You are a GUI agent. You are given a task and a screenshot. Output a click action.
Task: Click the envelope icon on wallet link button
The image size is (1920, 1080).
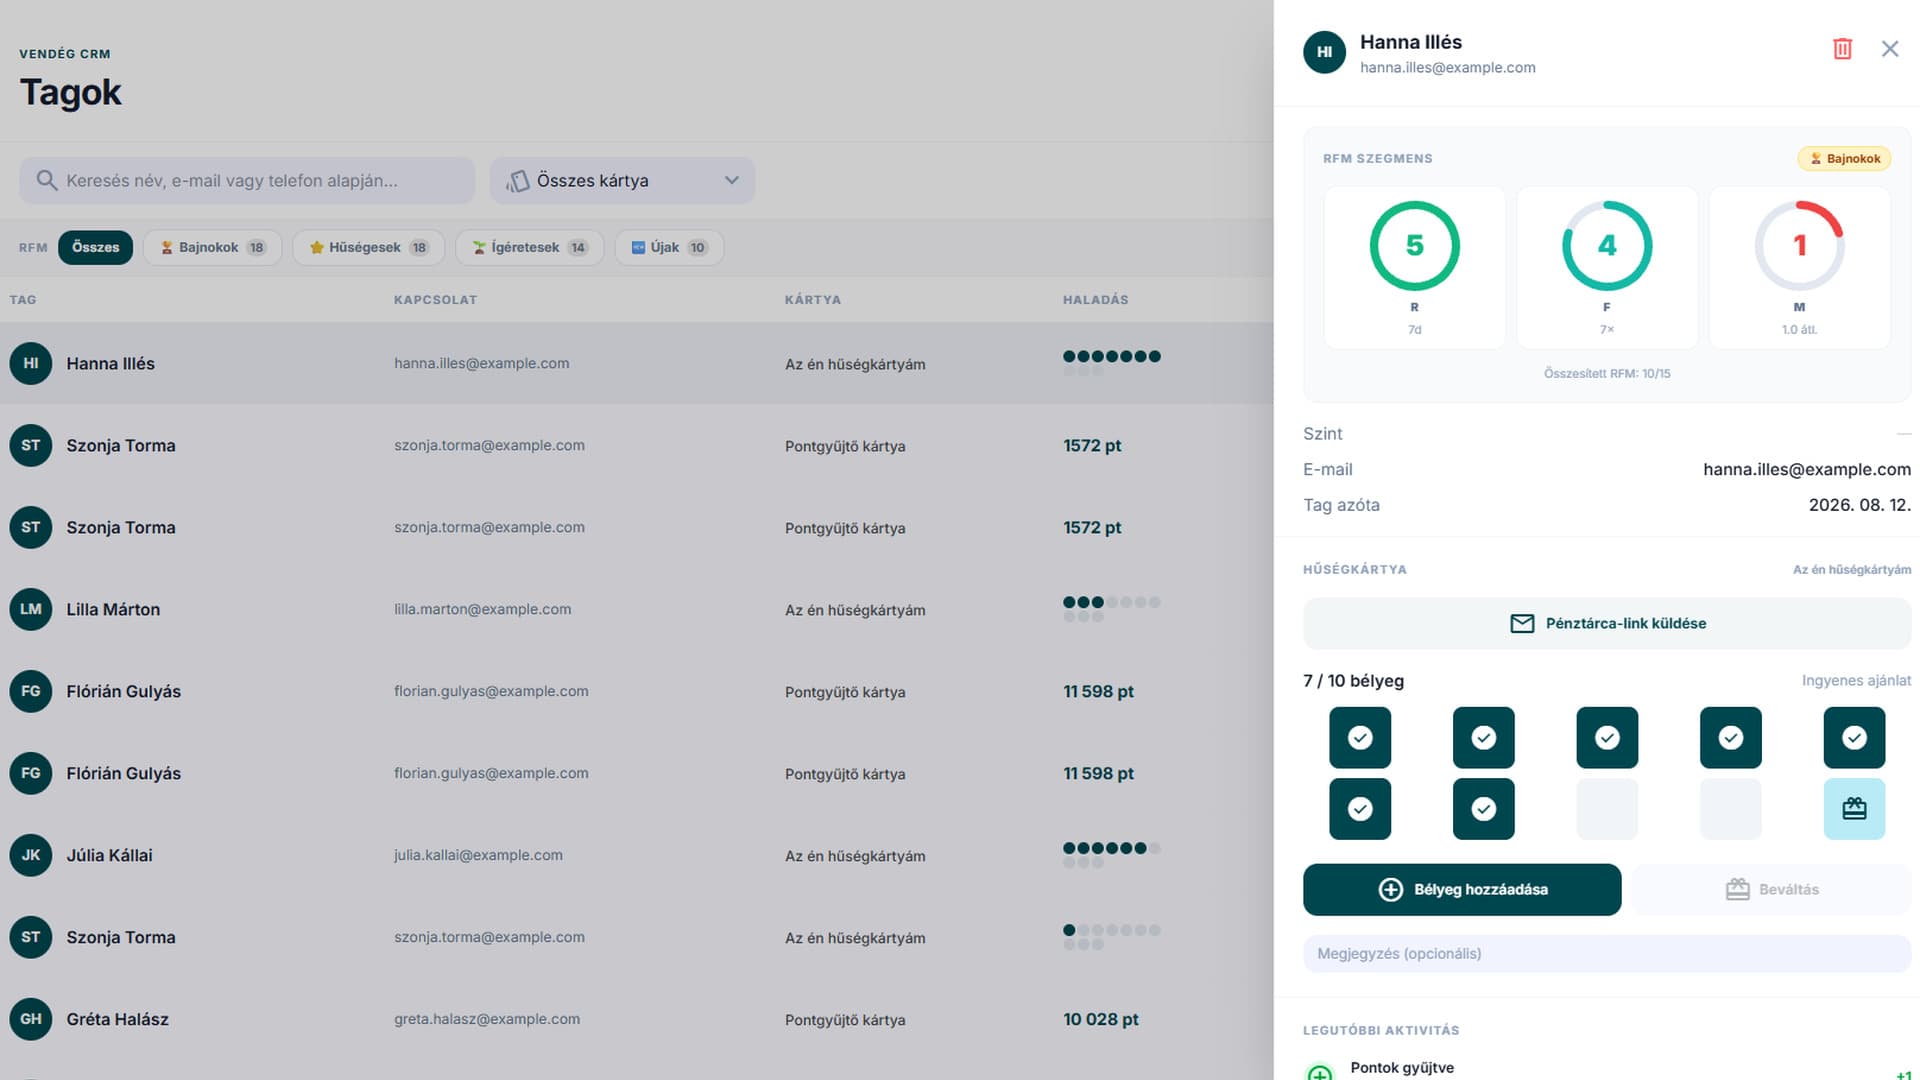click(x=1522, y=624)
